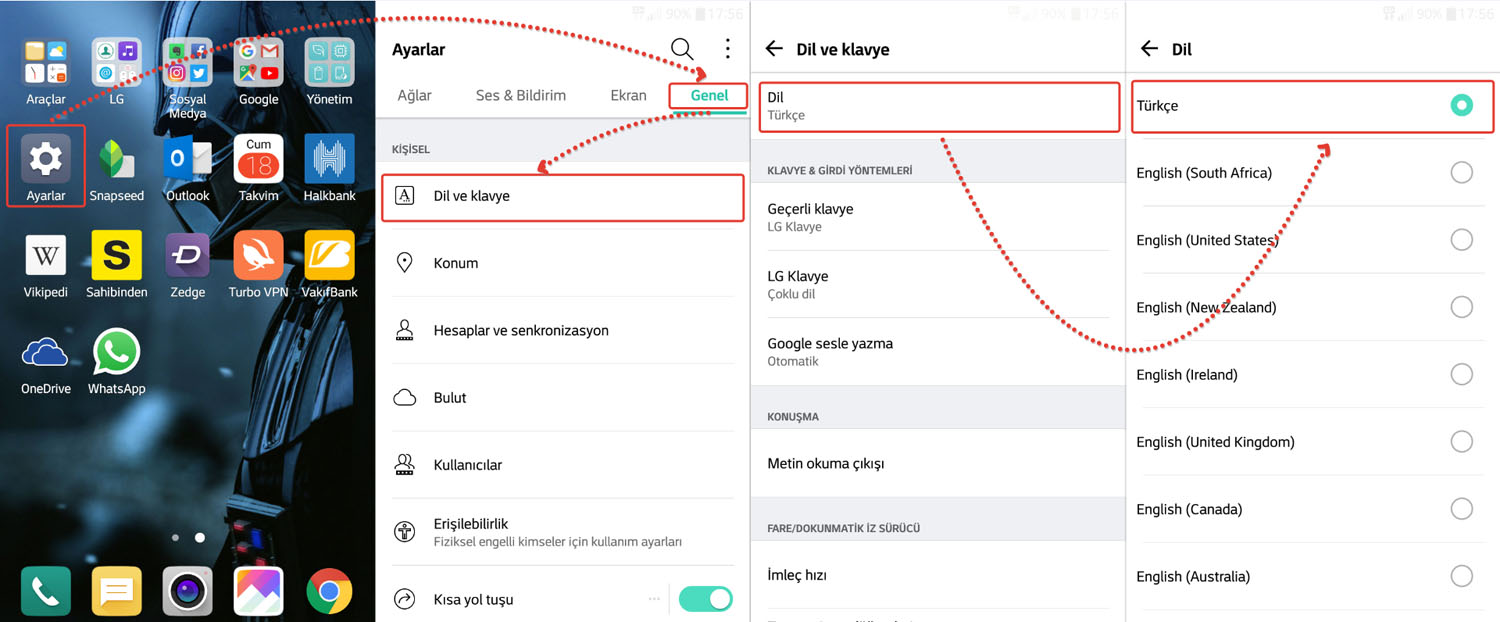Screen dimensions: 1500x622
Task: Select English (Canada) radio option
Action: [1461, 509]
